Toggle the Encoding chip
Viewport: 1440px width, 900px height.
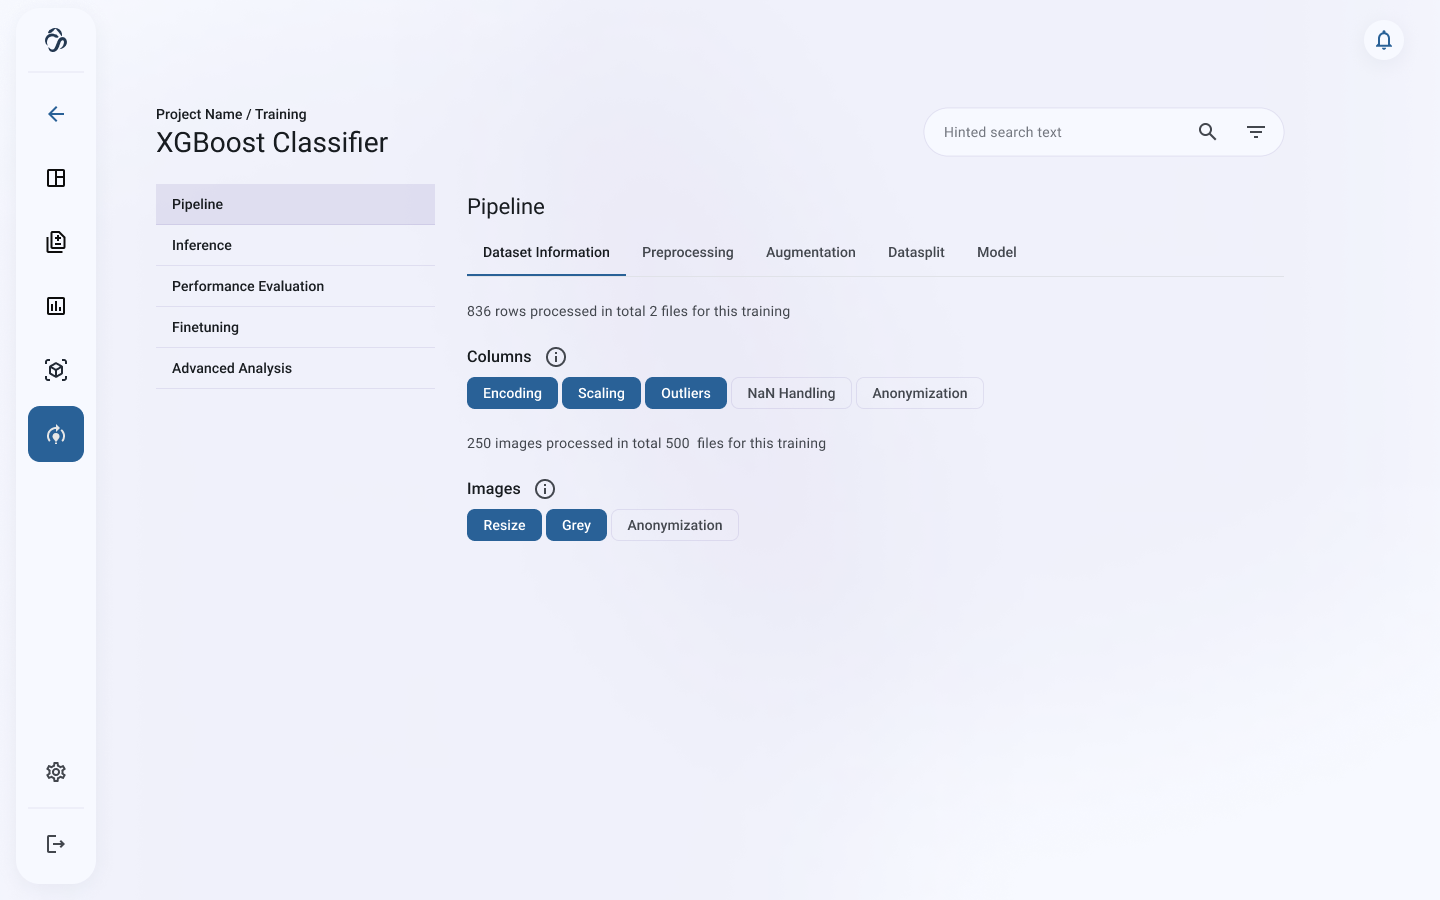[512, 393]
